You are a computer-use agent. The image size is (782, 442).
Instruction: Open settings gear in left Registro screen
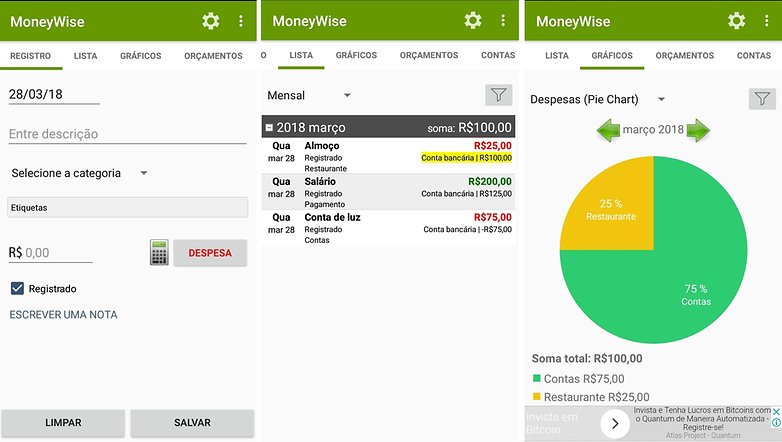coord(210,21)
